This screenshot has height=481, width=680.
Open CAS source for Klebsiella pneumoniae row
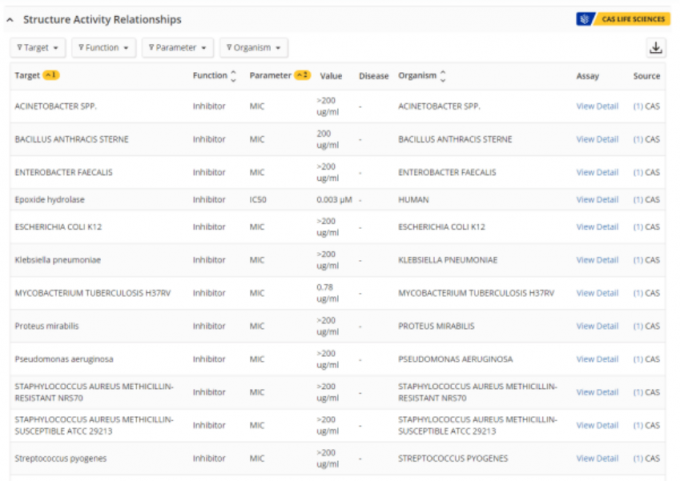646,260
